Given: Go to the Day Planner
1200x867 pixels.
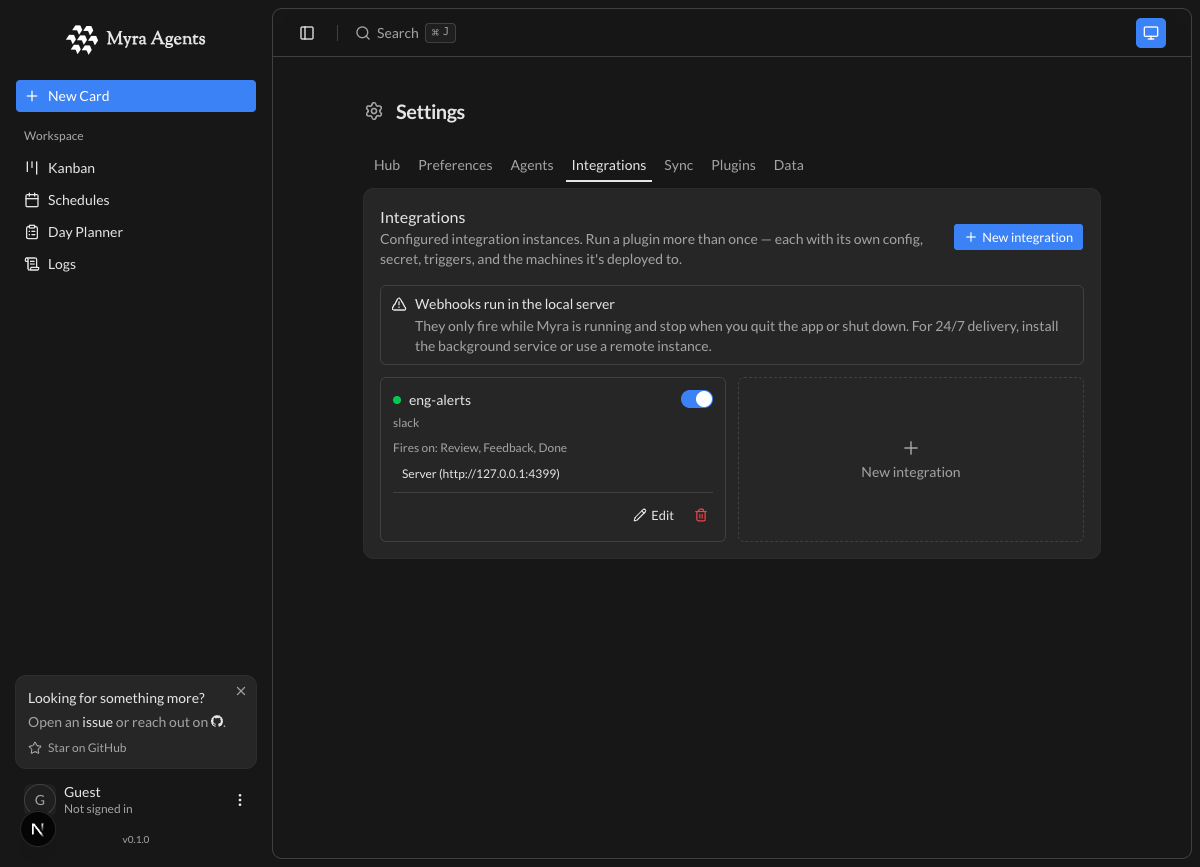Looking at the screenshot, I should [x=136, y=232].
